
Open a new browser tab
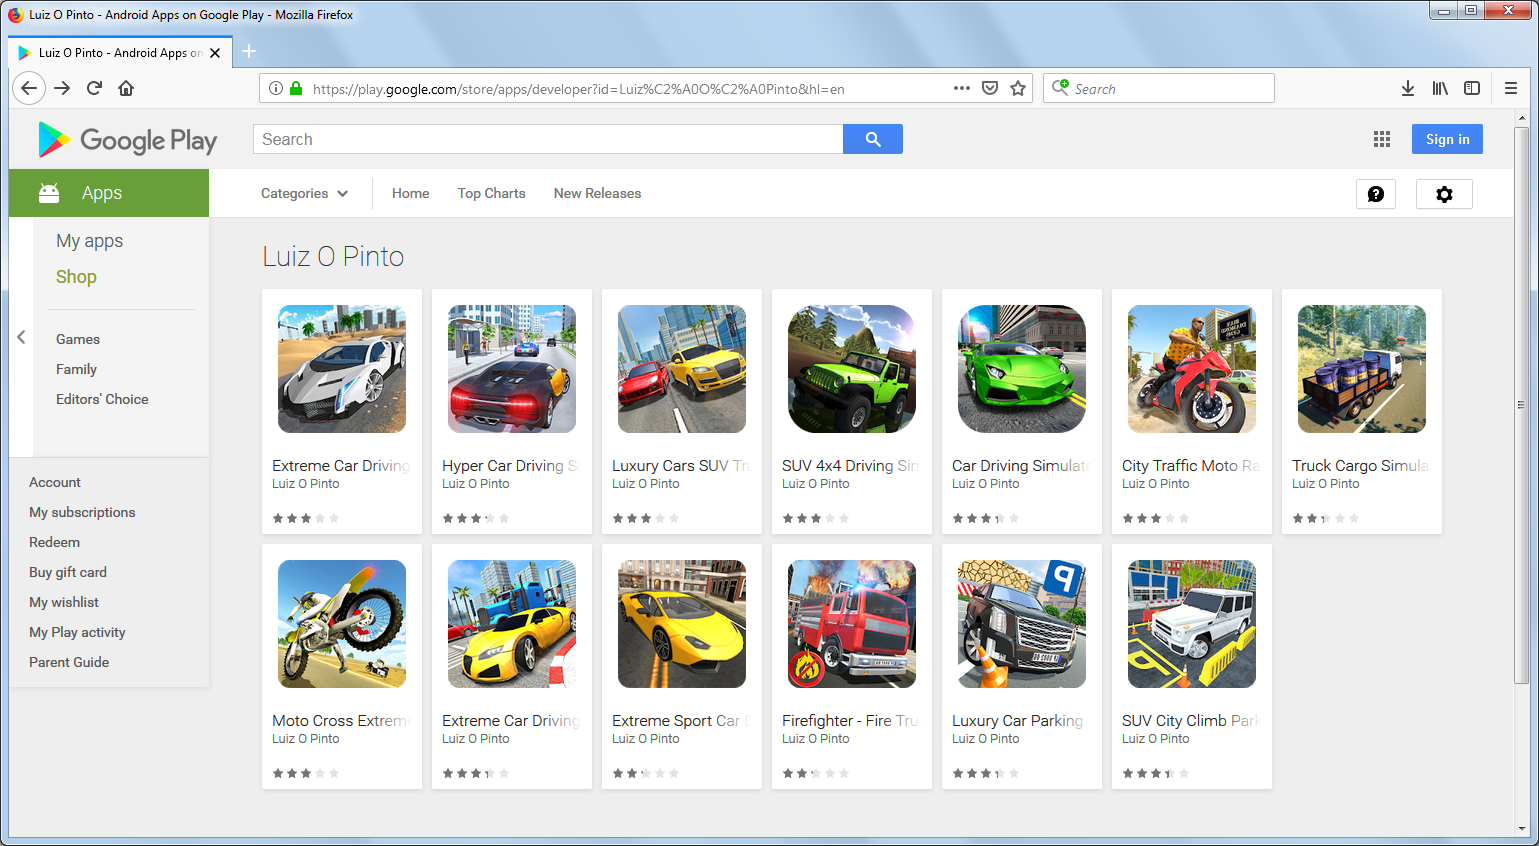click(249, 51)
